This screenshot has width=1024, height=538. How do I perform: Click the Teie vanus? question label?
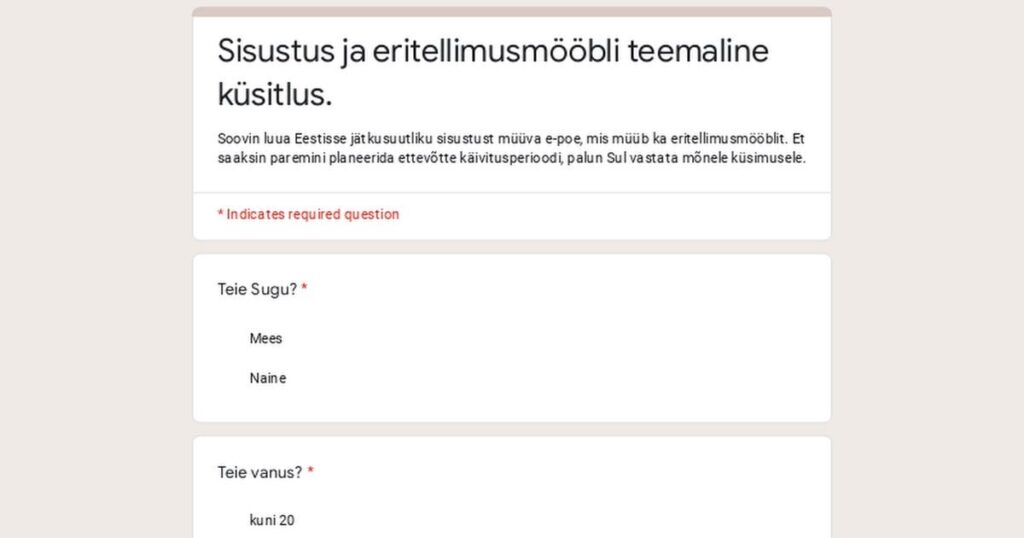(x=260, y=472)
